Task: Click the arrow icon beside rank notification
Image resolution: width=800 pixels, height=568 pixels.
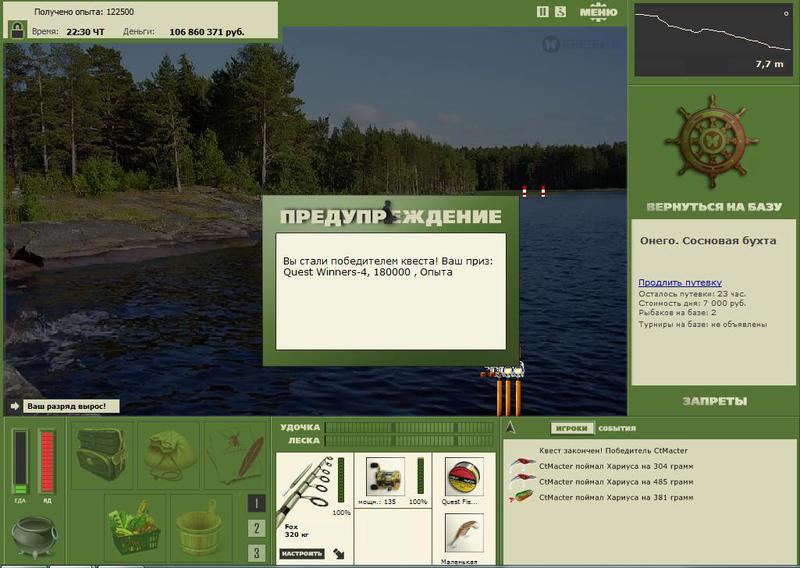Action: 15,406
